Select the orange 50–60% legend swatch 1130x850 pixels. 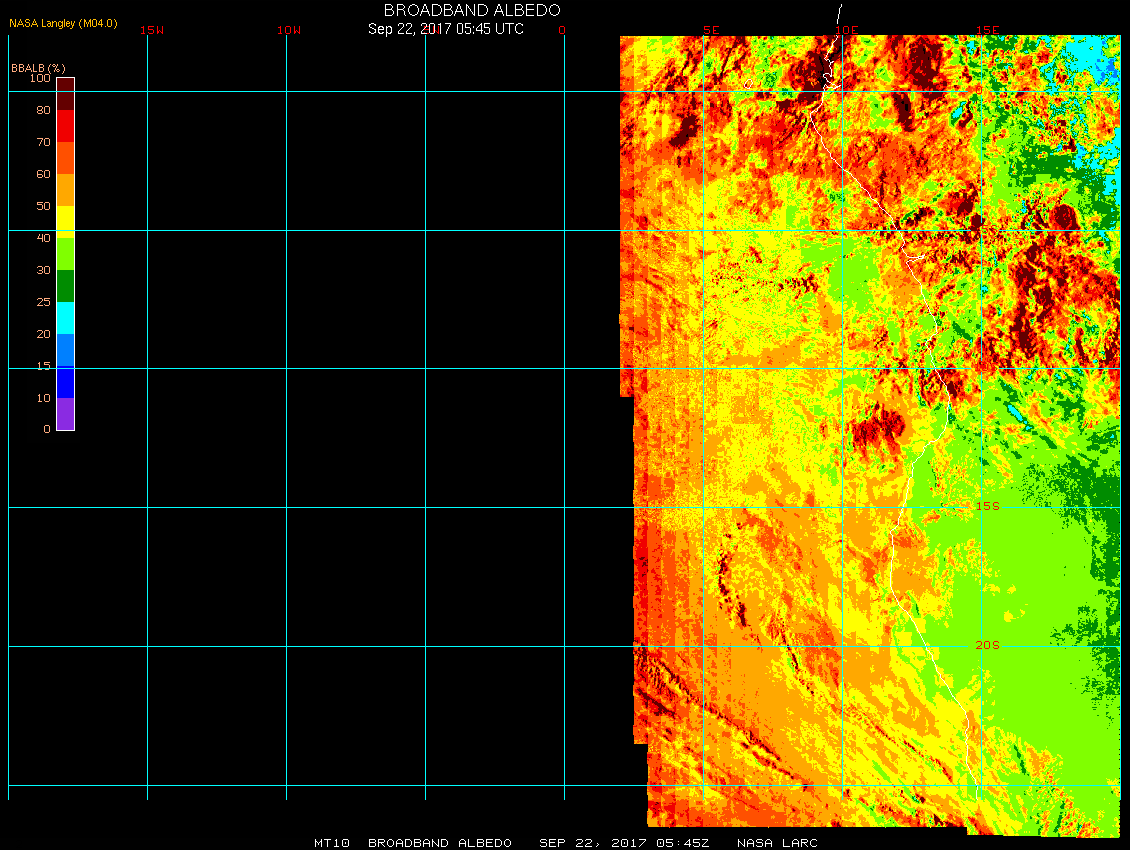coord(65,190)
